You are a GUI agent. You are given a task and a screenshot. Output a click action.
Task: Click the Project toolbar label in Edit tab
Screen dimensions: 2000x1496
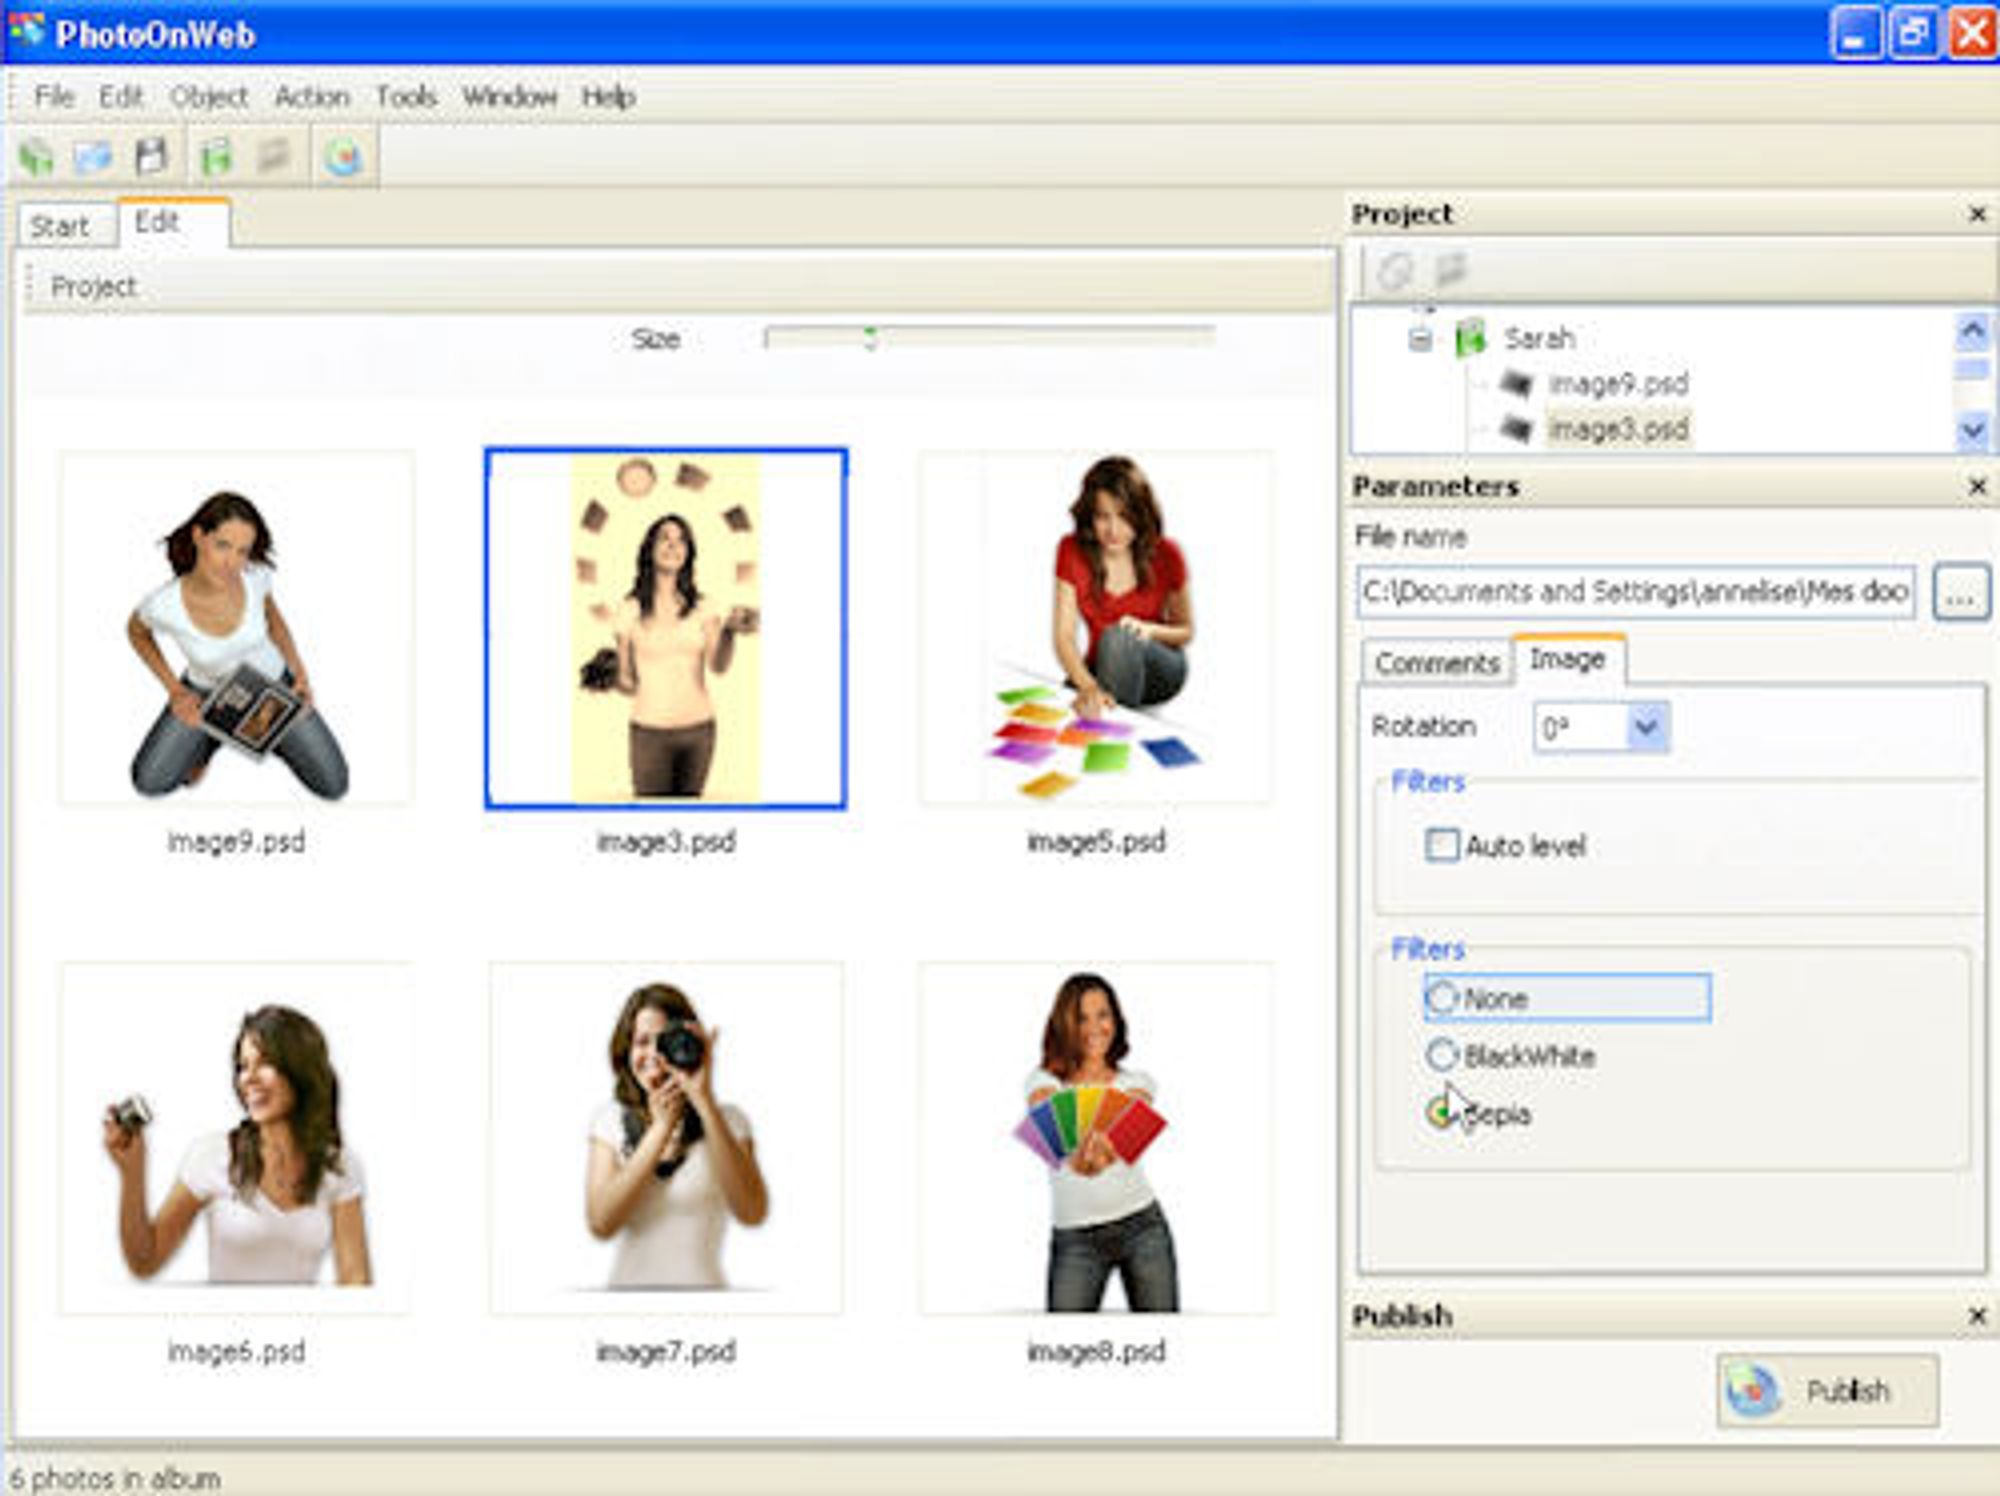(x=94, y=286)
